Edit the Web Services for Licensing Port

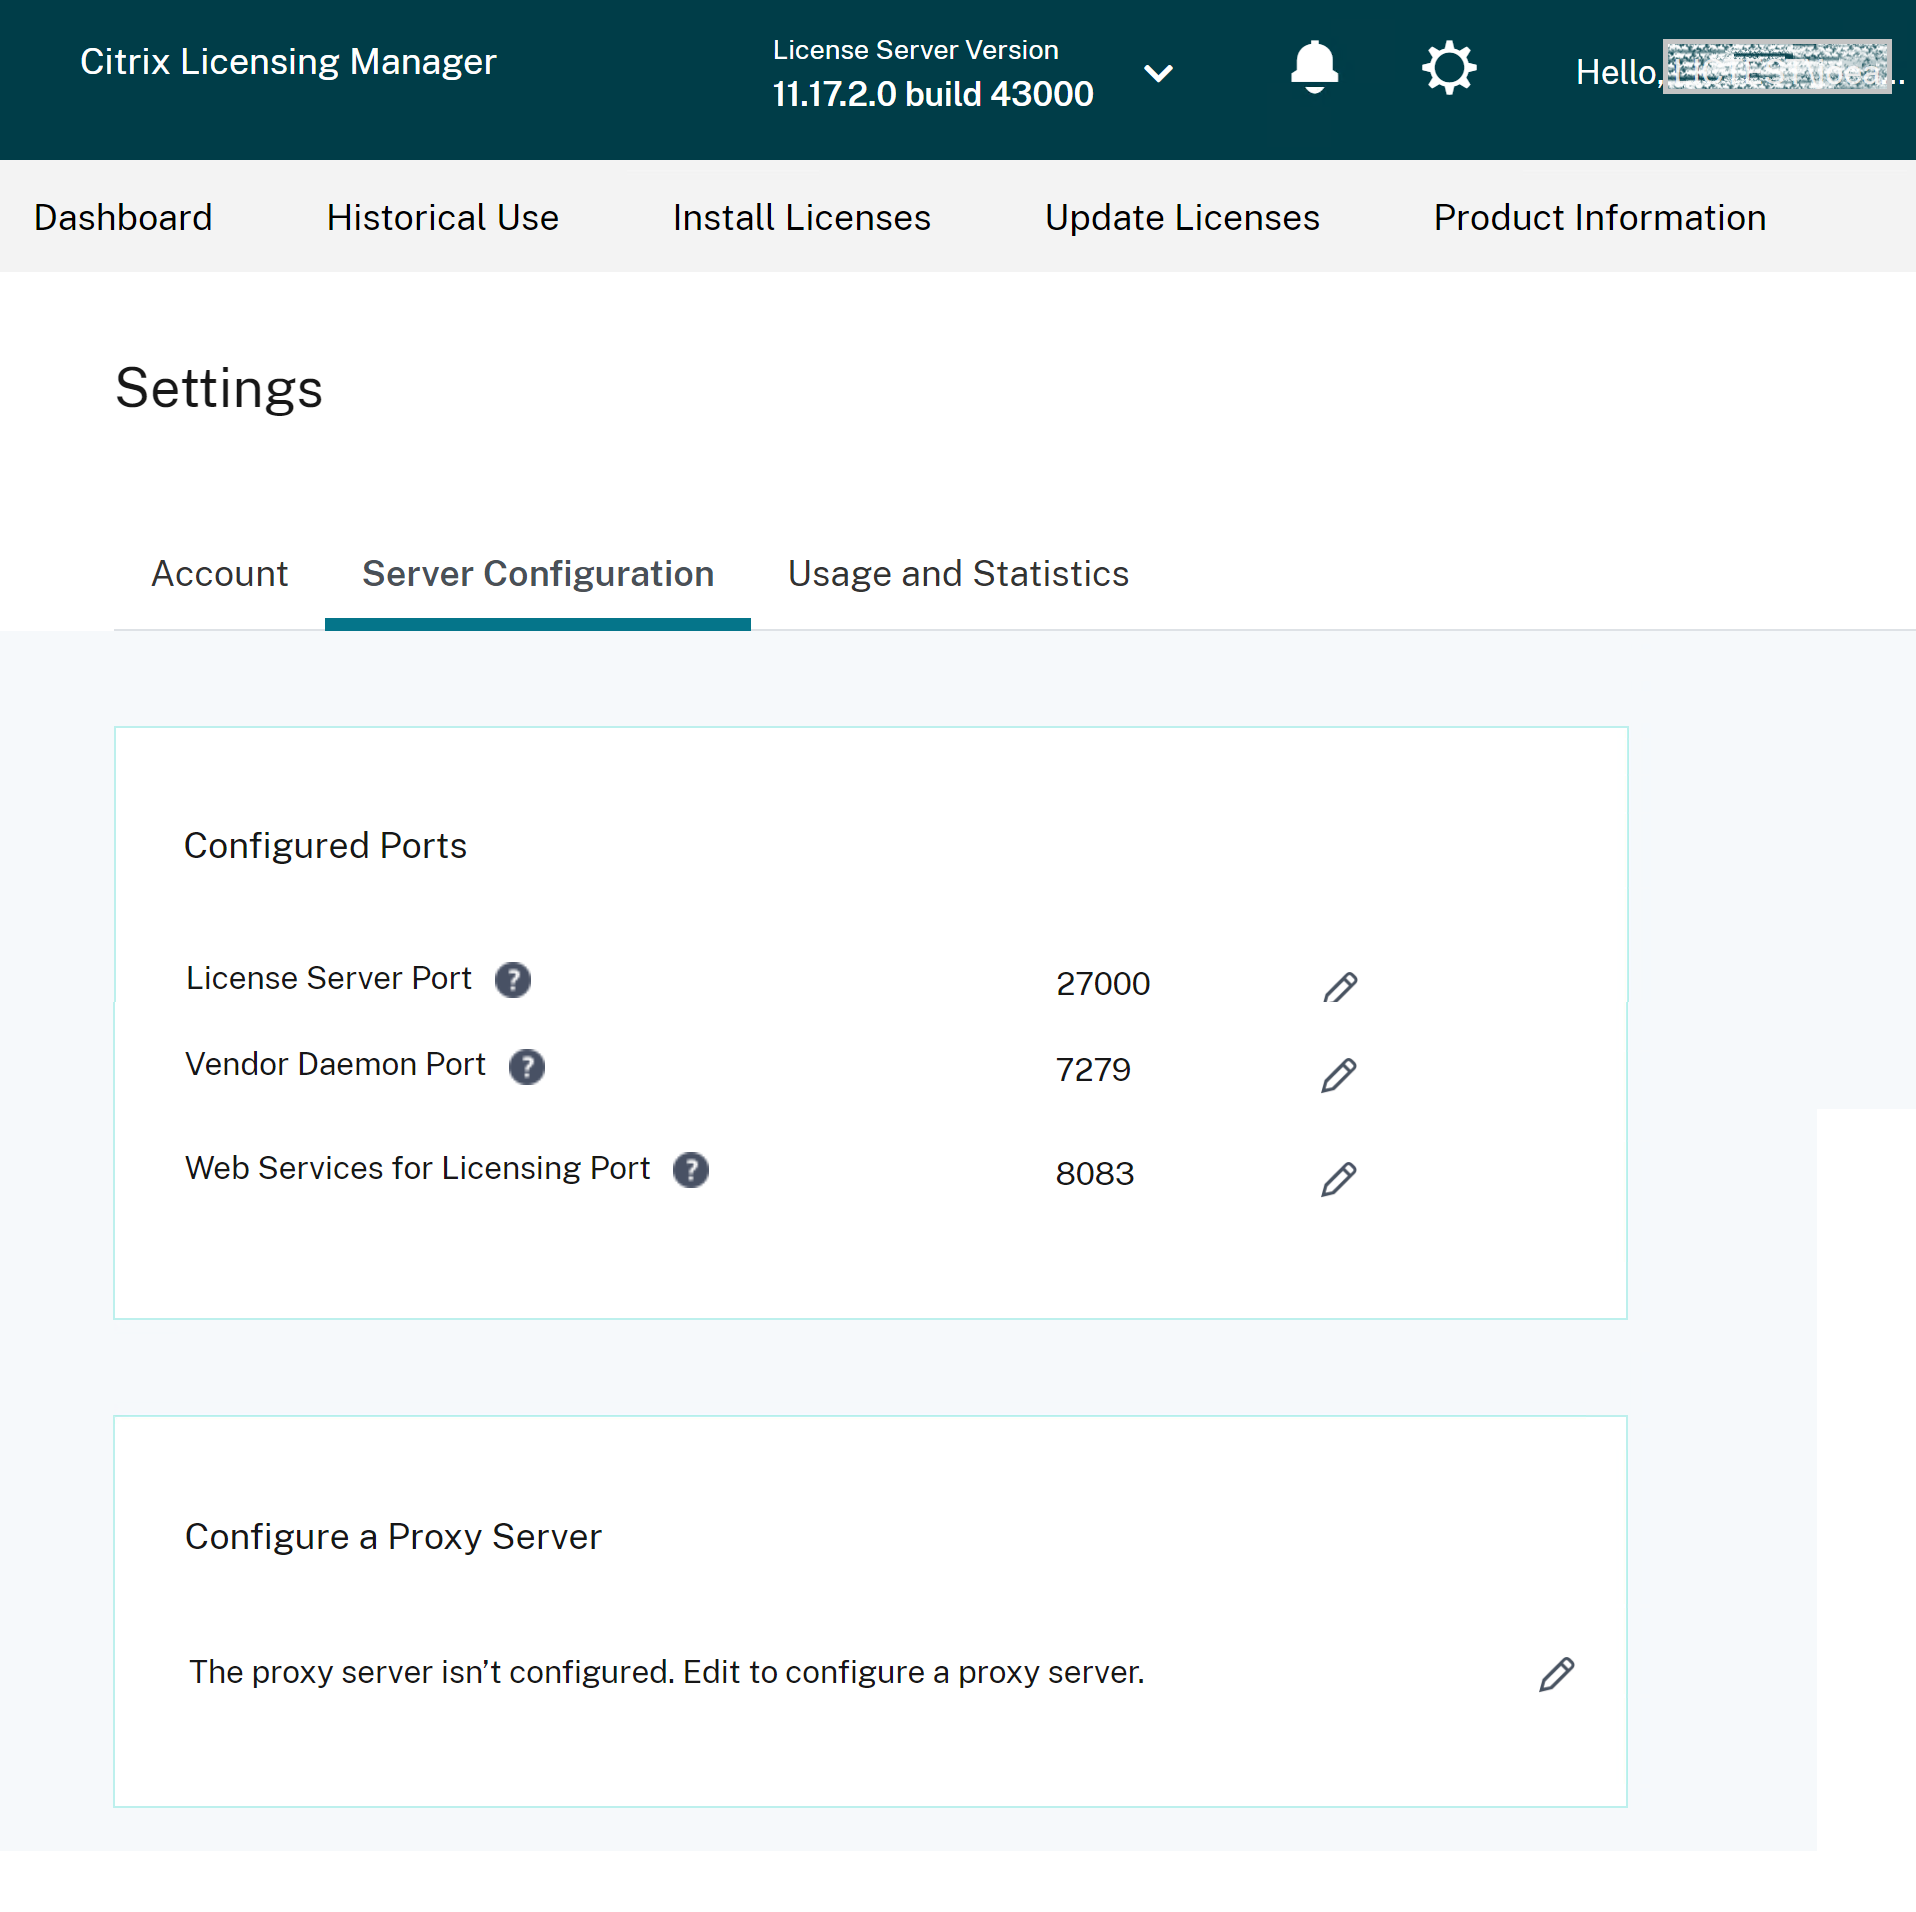1339,1179
